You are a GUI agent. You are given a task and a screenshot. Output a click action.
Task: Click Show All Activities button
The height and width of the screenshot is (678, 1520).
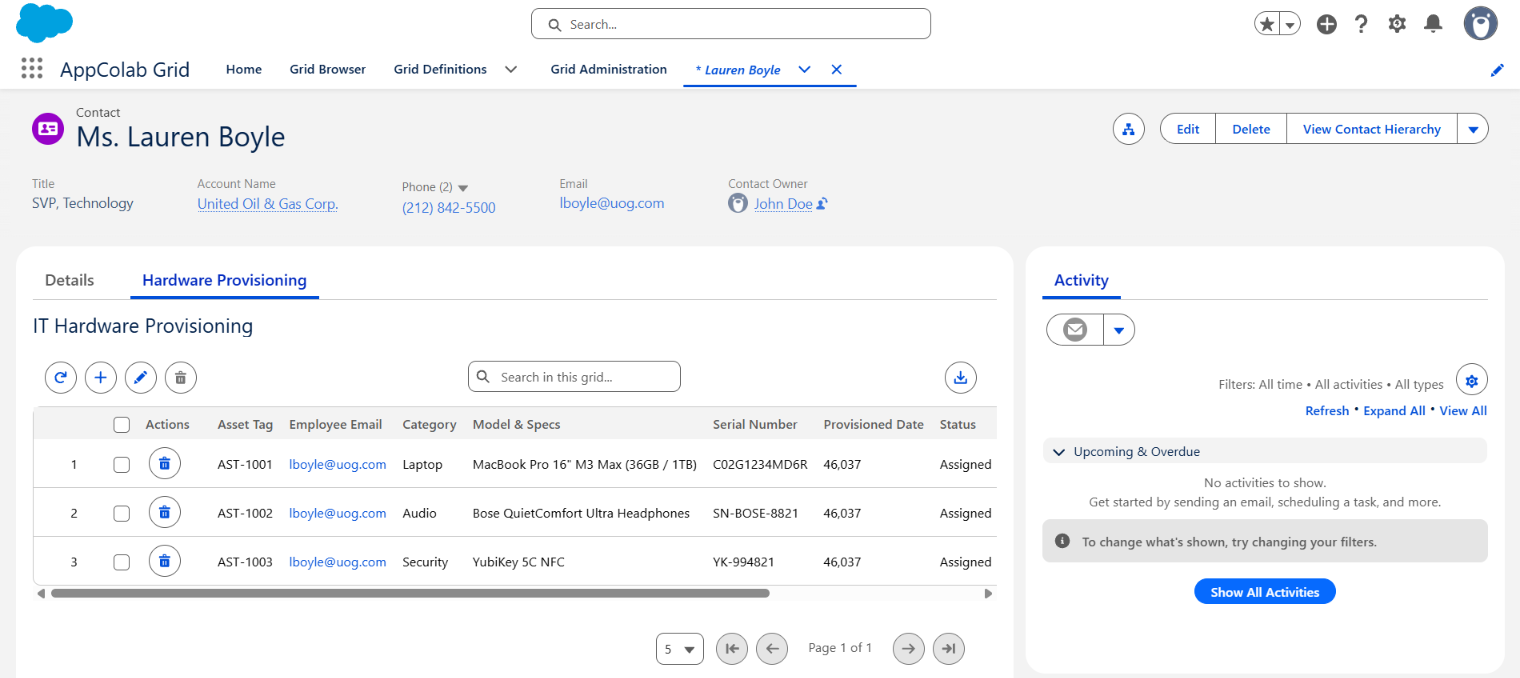click(1265, 592)
